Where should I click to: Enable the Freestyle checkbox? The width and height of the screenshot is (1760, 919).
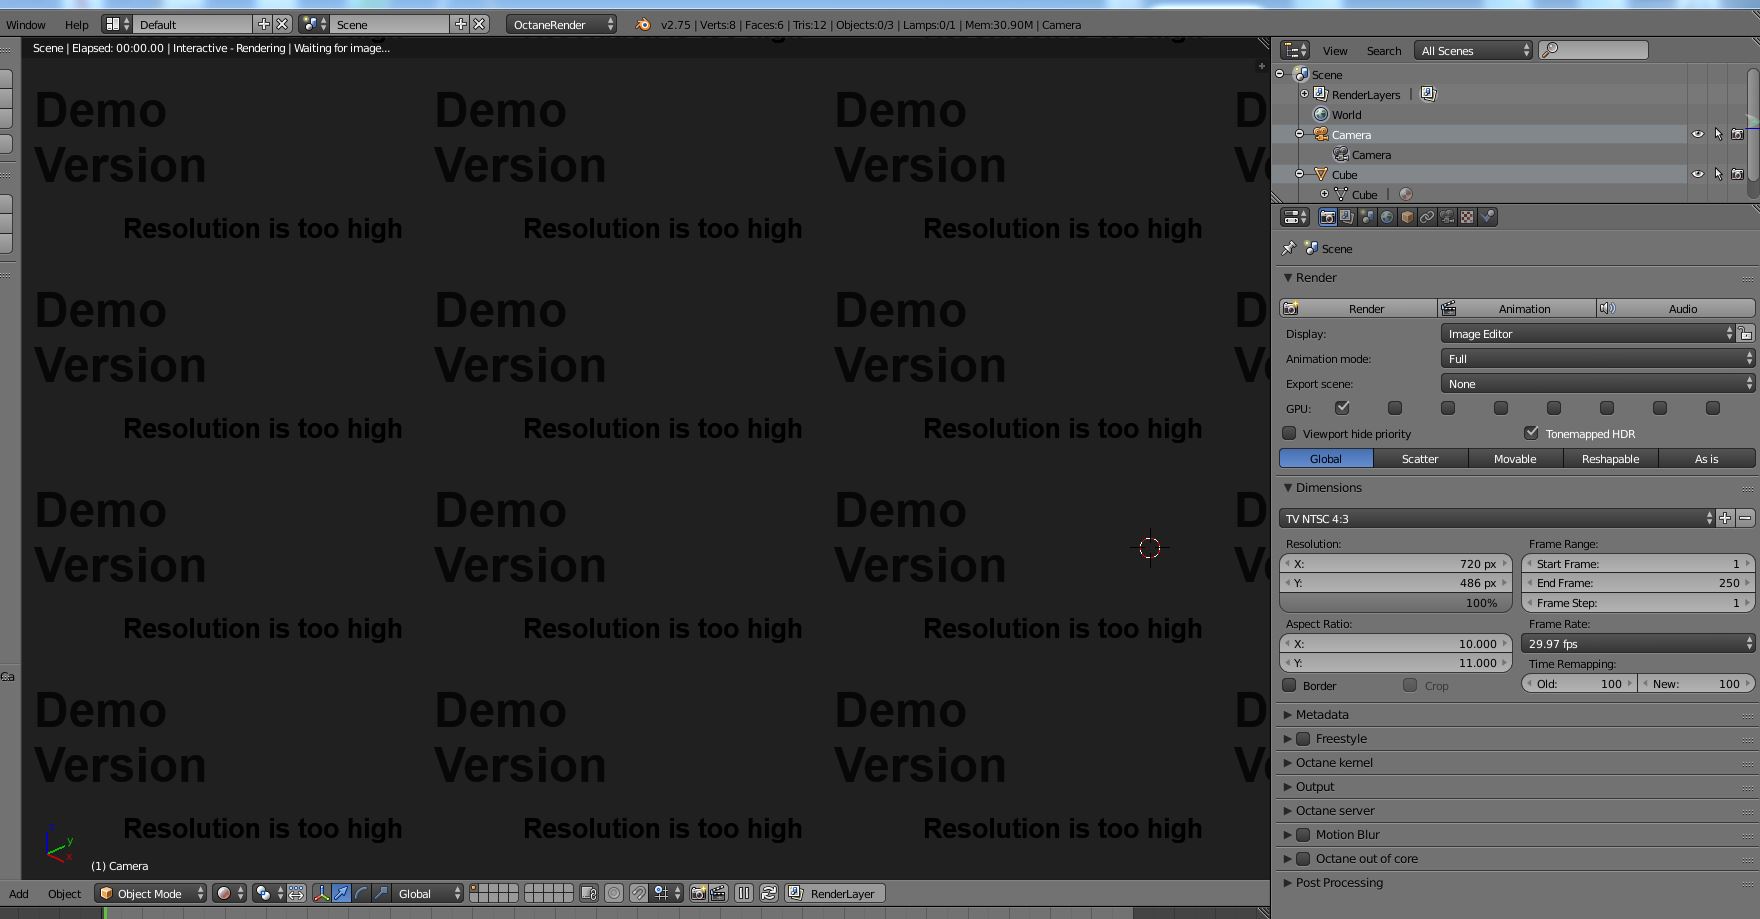(1303, 738)
